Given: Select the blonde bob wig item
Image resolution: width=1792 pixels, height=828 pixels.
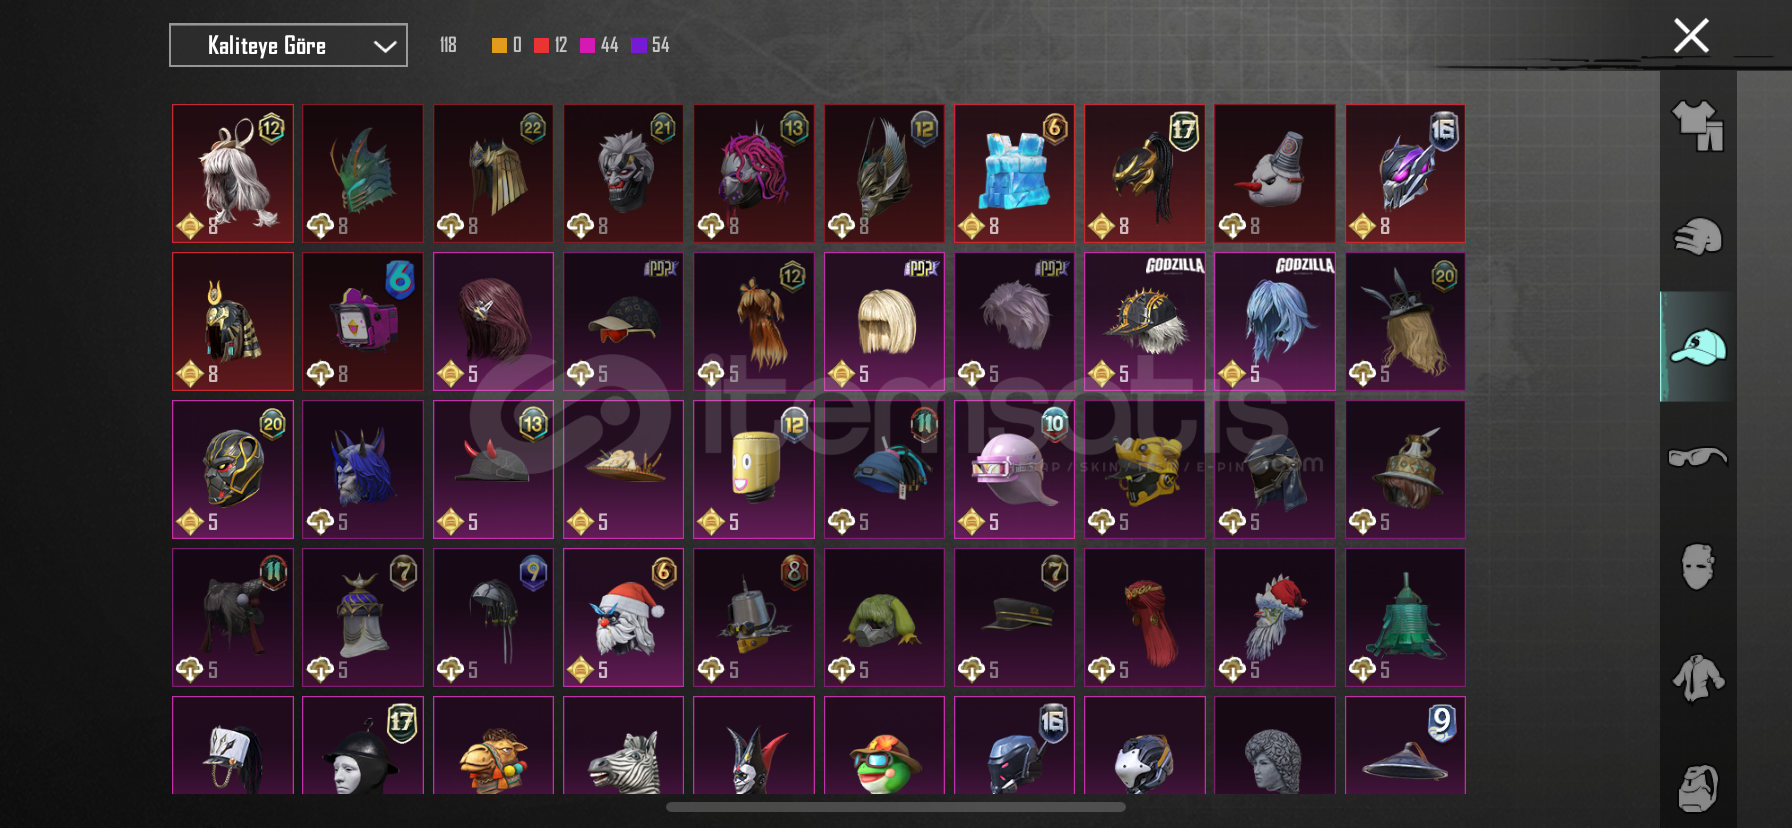Looking at the screenshot, I should 884,321.
